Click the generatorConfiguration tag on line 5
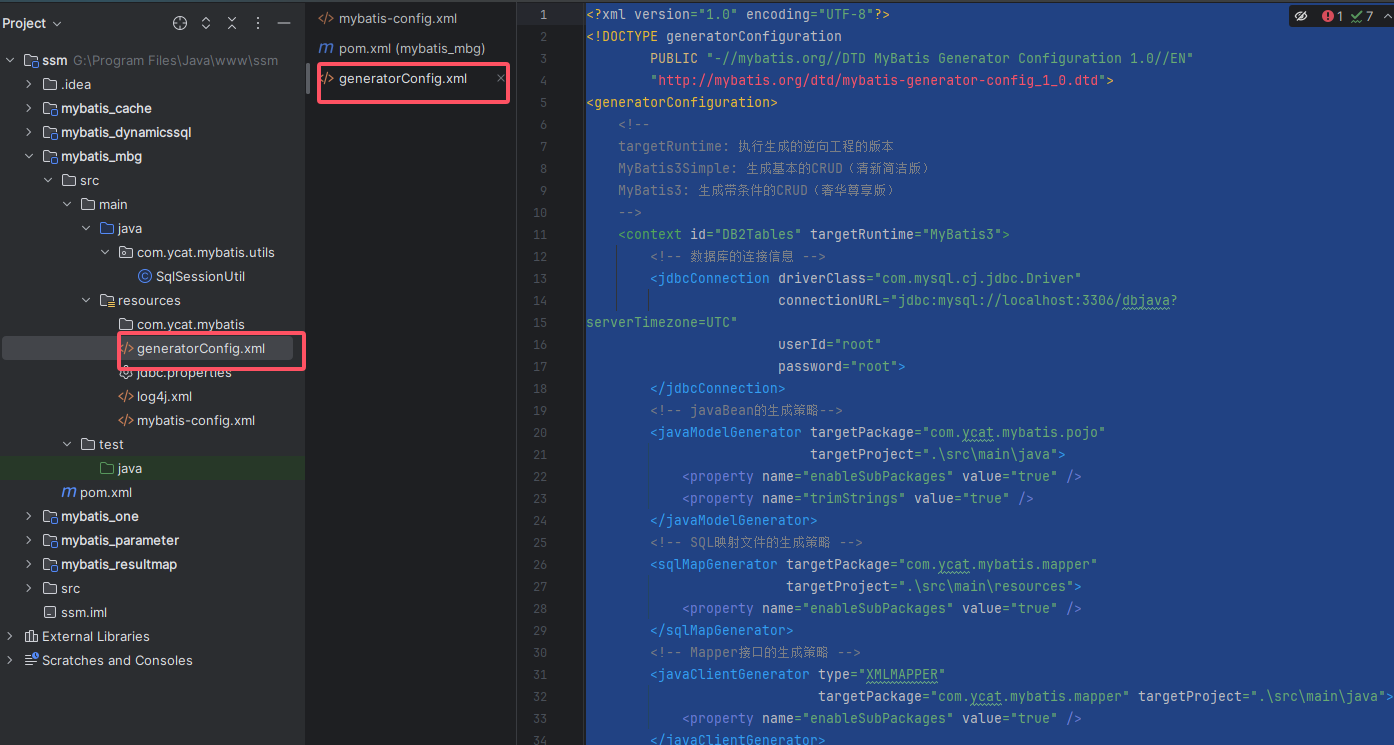The image size is (1394, 745). tap(682, 102)
